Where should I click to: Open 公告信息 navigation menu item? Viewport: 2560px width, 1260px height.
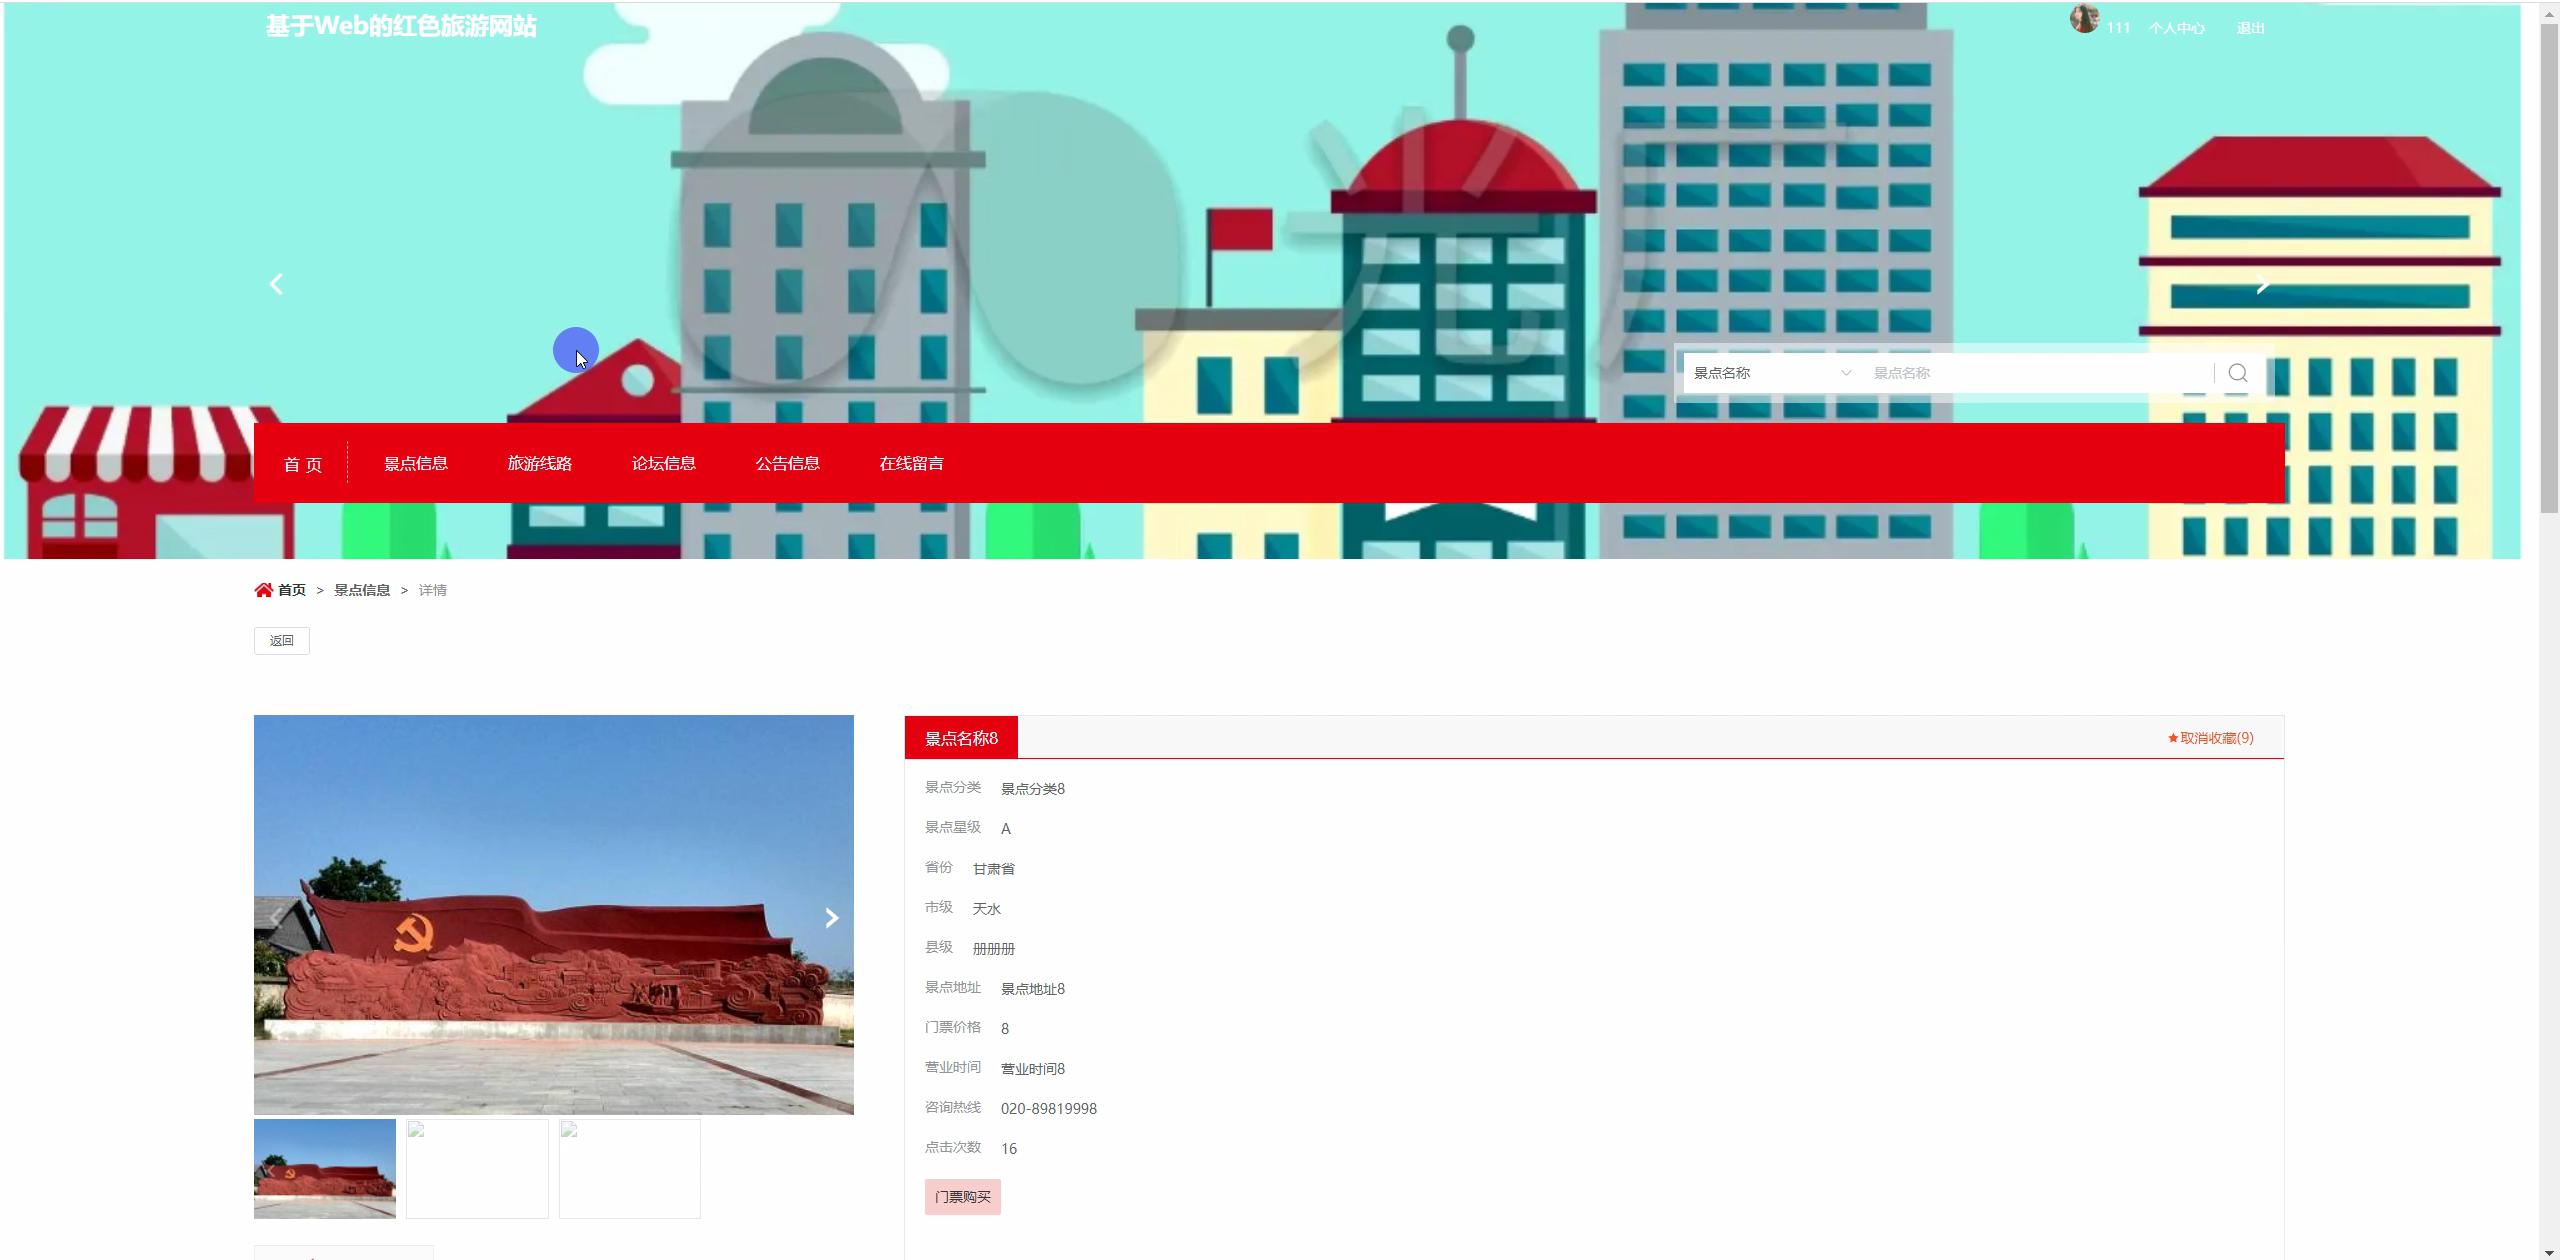[788, 463]
